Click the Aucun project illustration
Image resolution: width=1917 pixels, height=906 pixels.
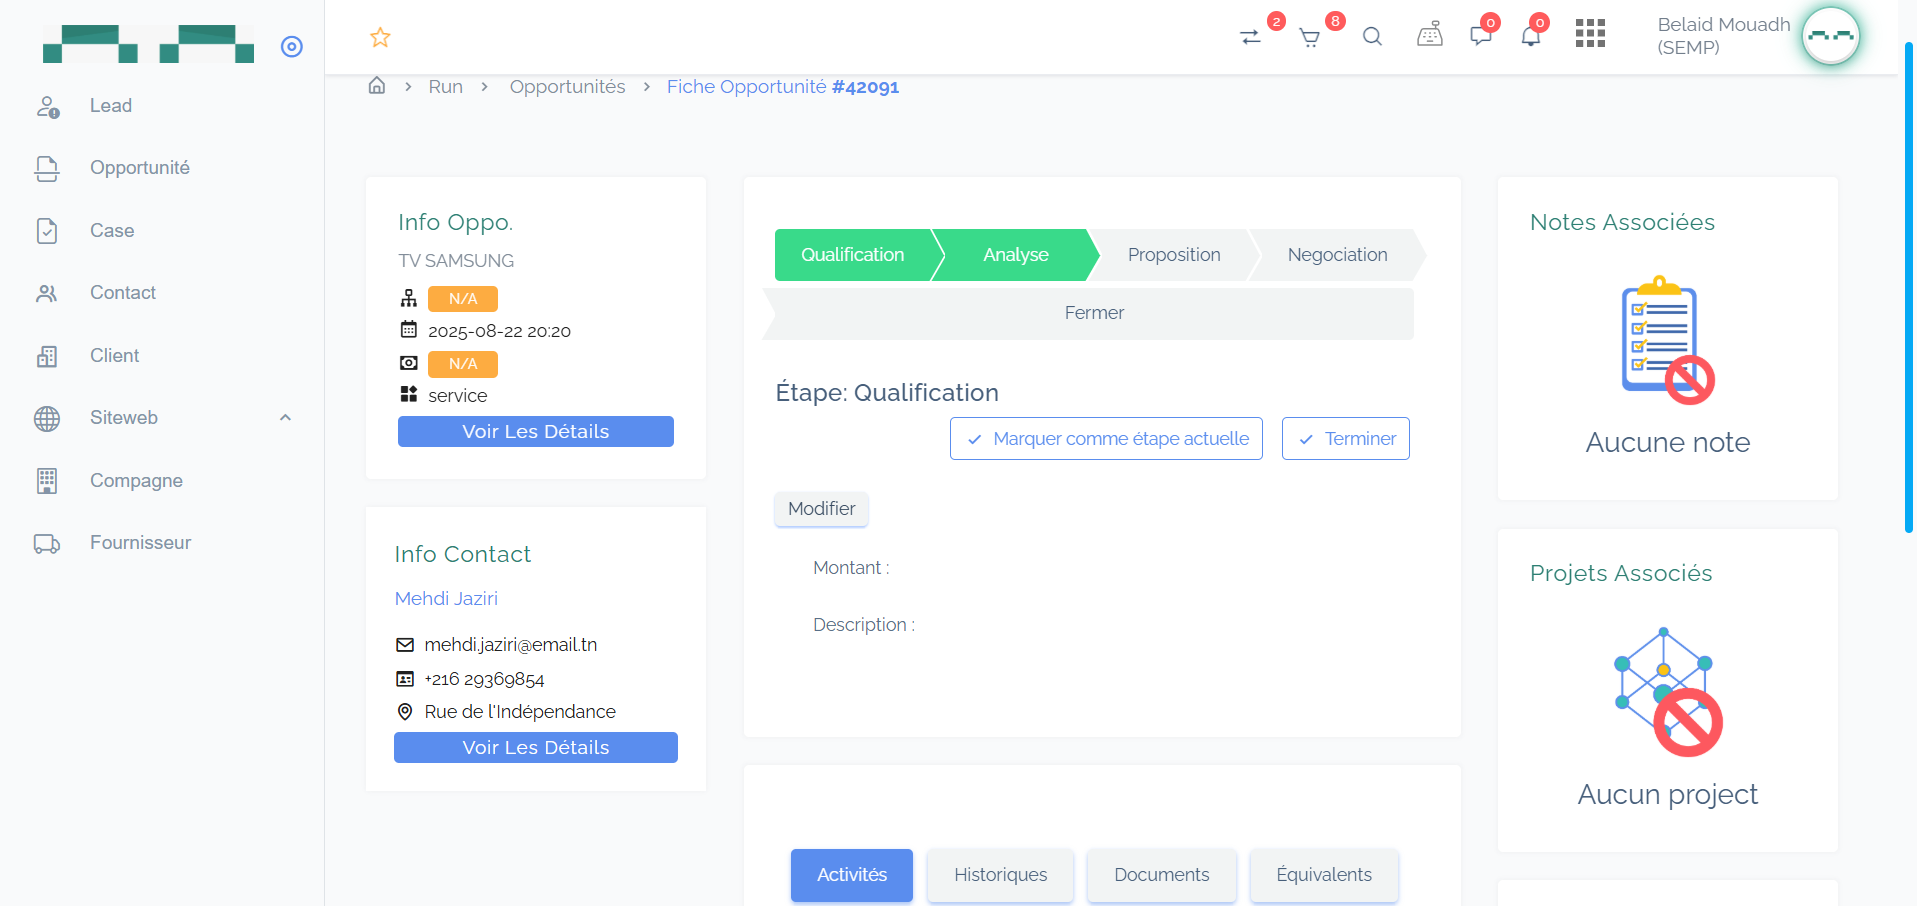click(1667, 692)
